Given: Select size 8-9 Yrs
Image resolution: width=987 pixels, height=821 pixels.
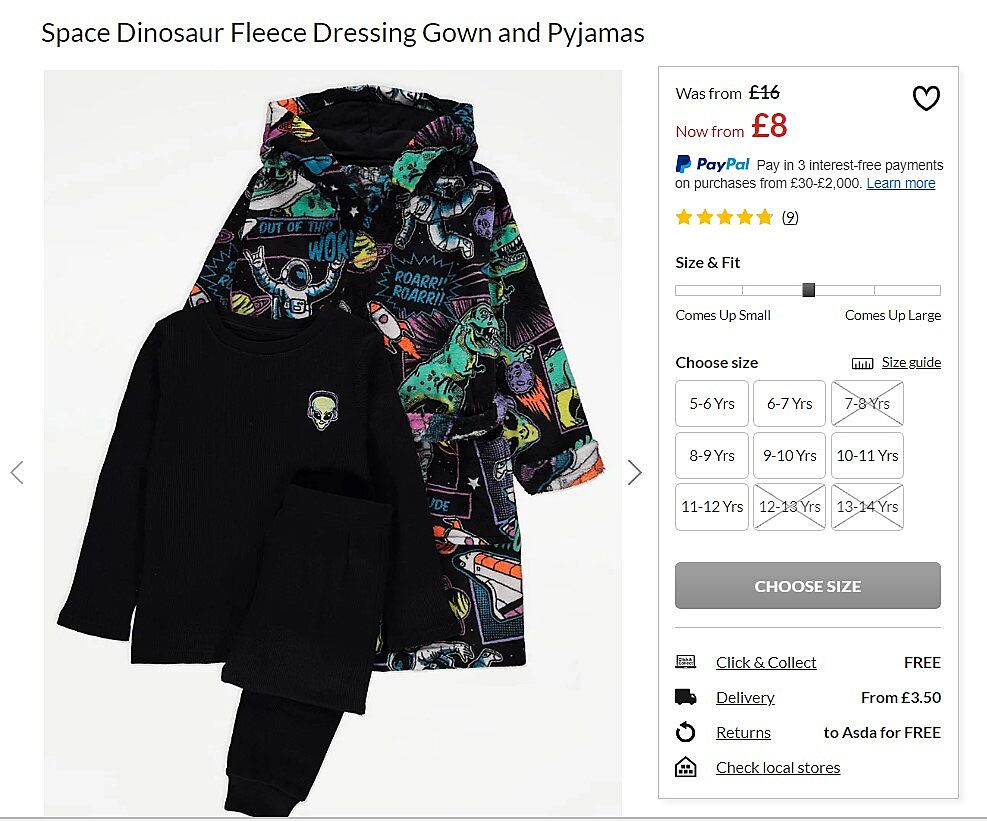Looking at the screenshot, I should 712,455.
